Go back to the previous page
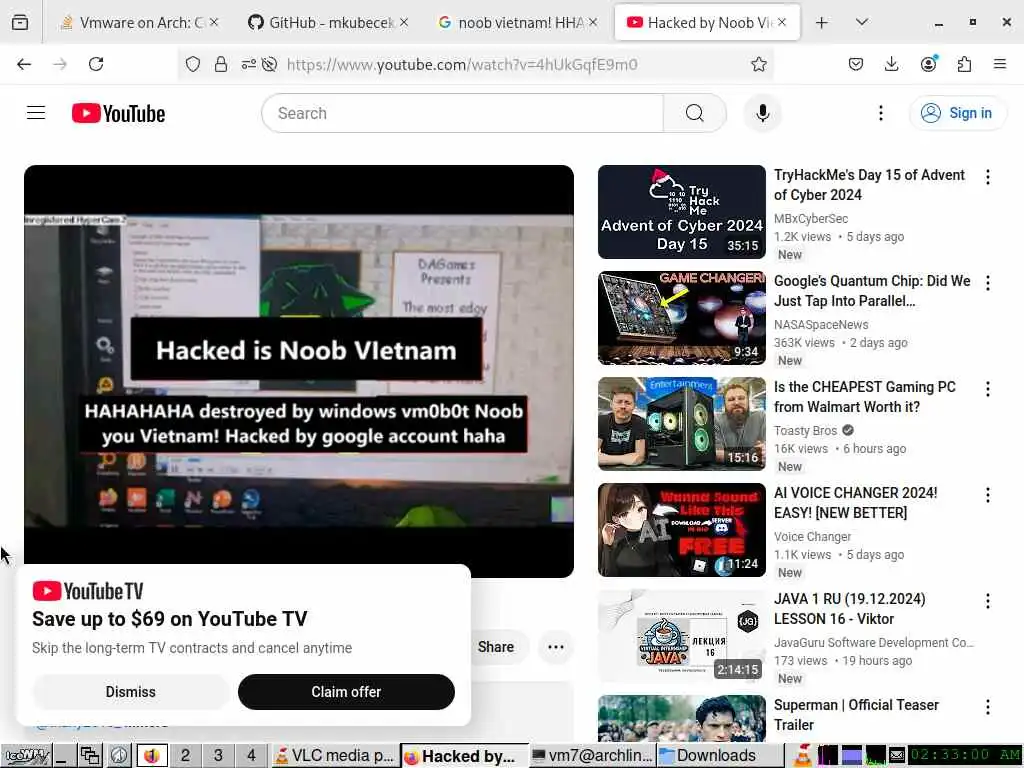 [24, 64]
